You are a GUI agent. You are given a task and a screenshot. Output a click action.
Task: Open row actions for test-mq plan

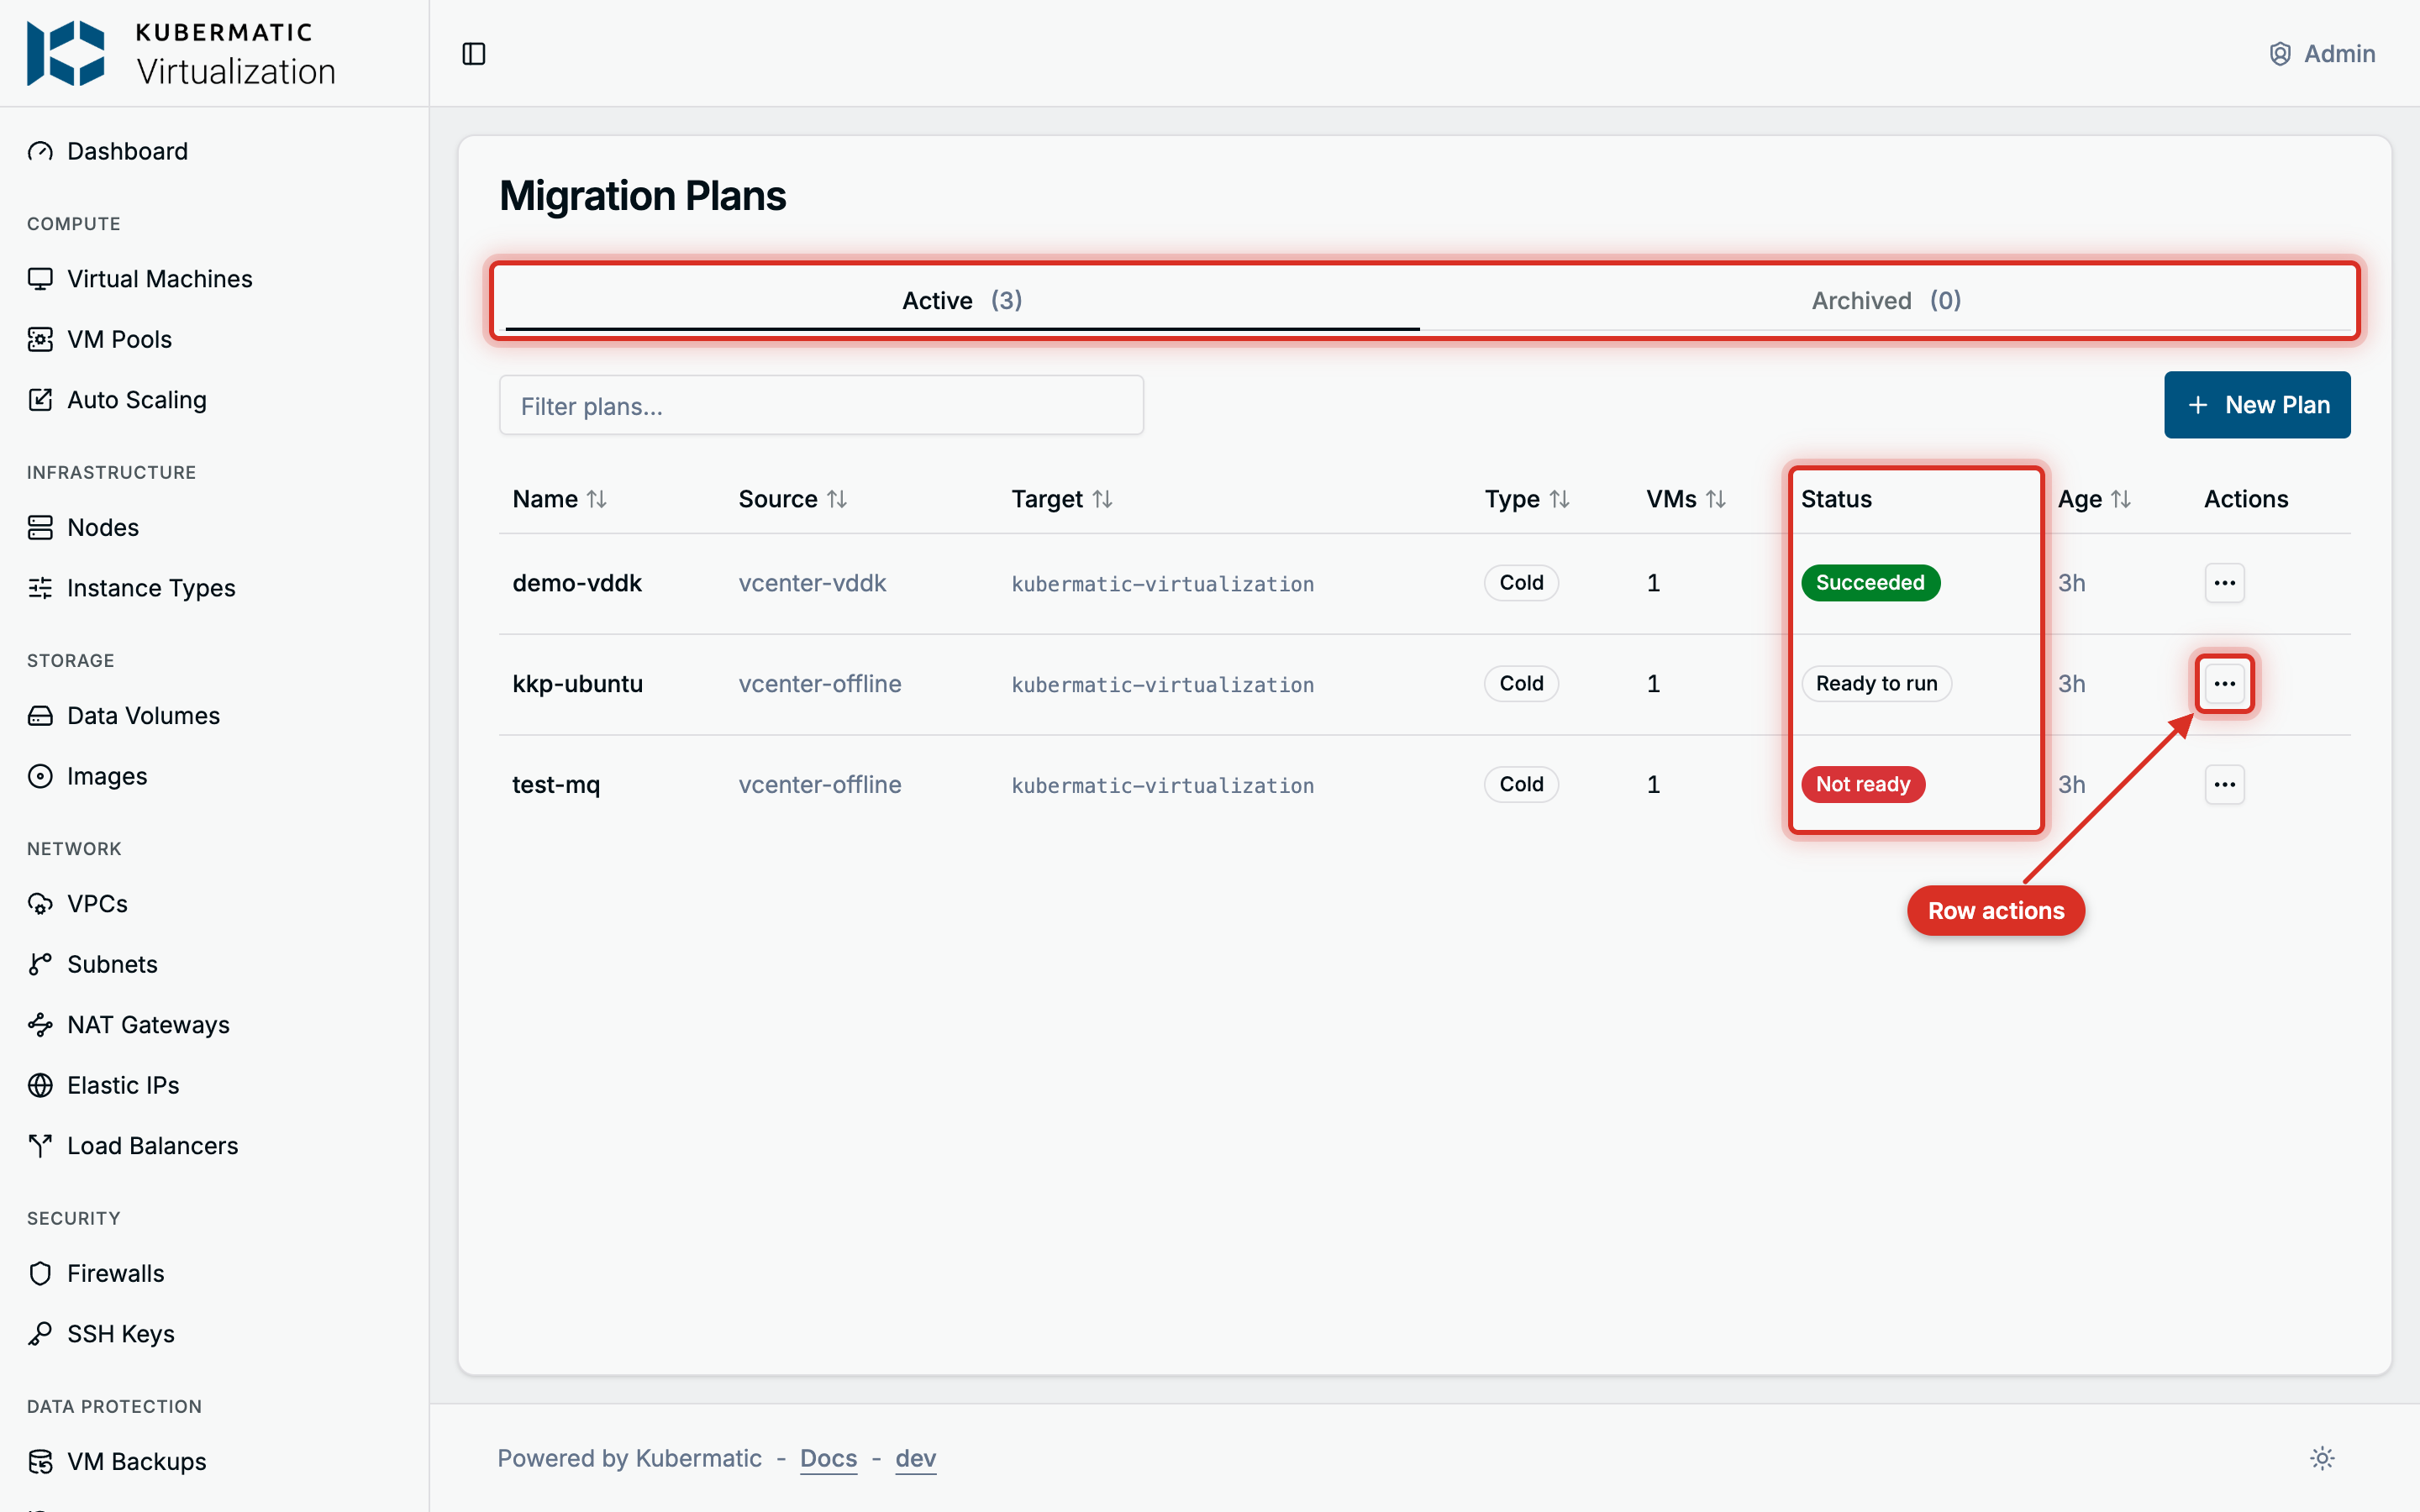click(2224, 785)
